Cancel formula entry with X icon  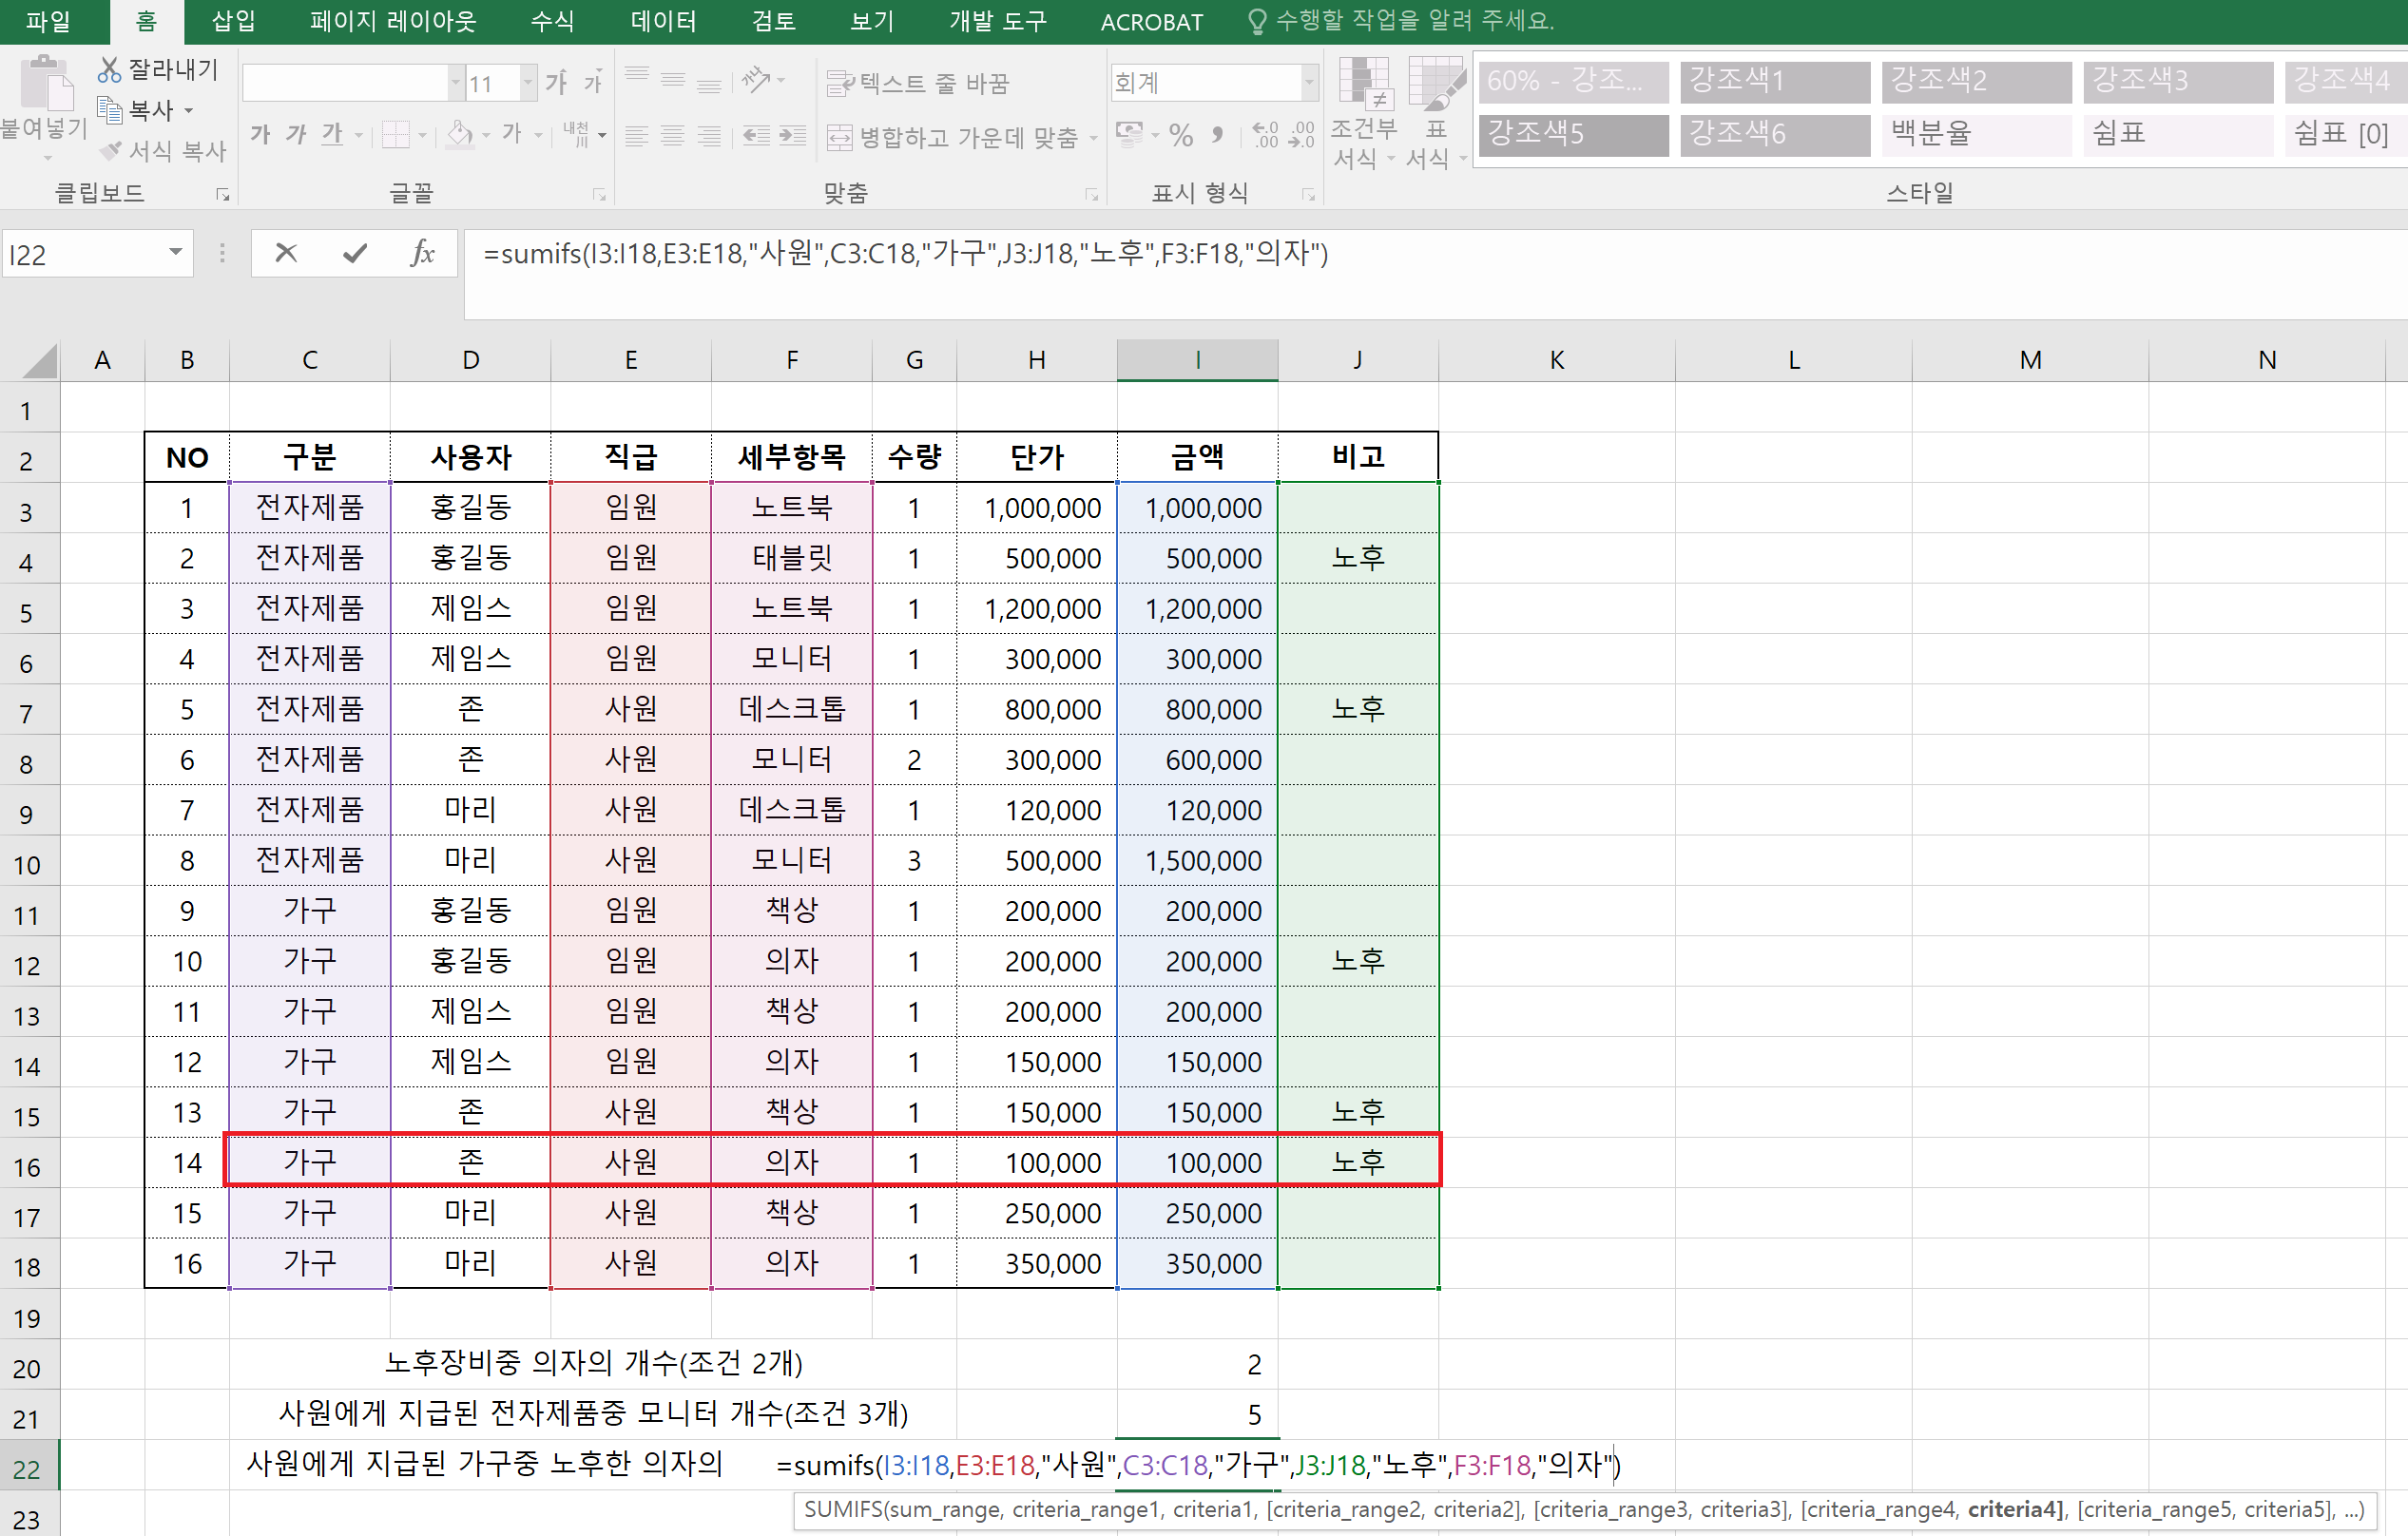pyautogui.click(x=286, y=254)
